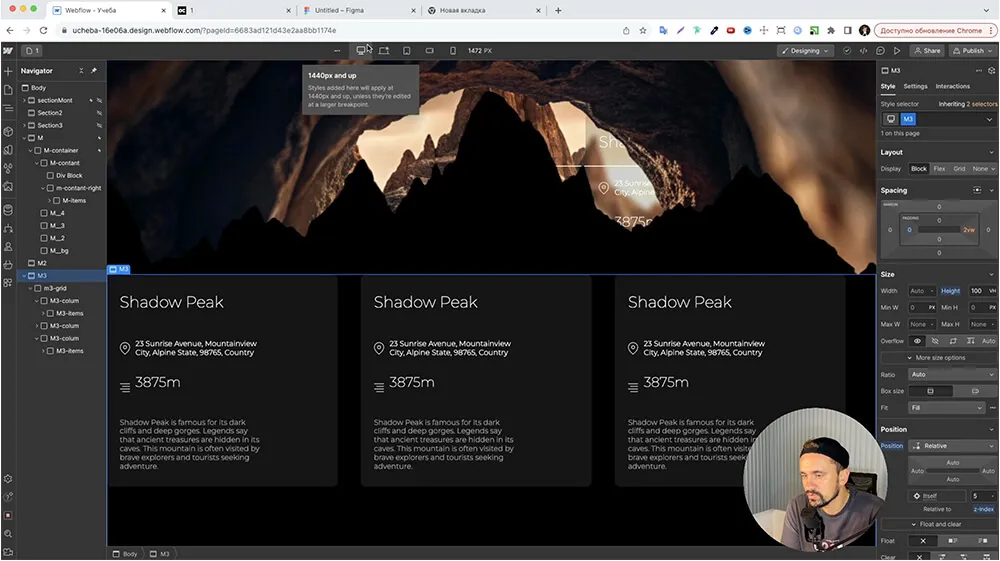
Task: Click Chrome update available button
Action: click(x=936, y=30)
